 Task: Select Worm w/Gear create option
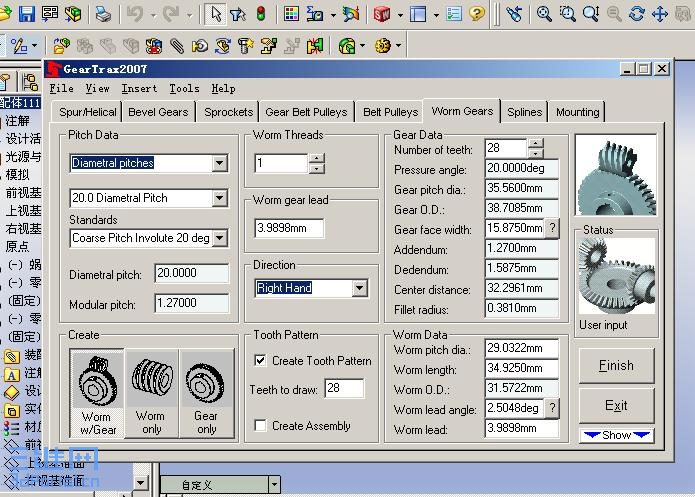(98, 394)
